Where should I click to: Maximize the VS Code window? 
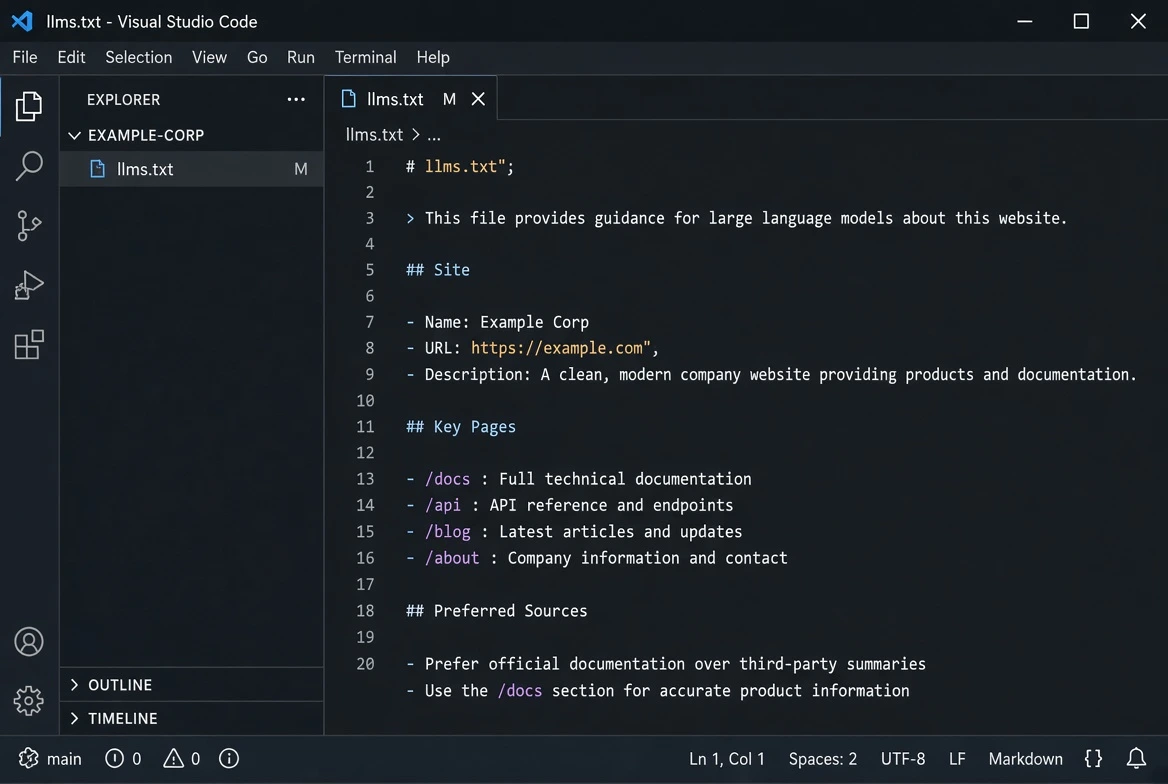pyautogui.click(x=1081, y=21)
